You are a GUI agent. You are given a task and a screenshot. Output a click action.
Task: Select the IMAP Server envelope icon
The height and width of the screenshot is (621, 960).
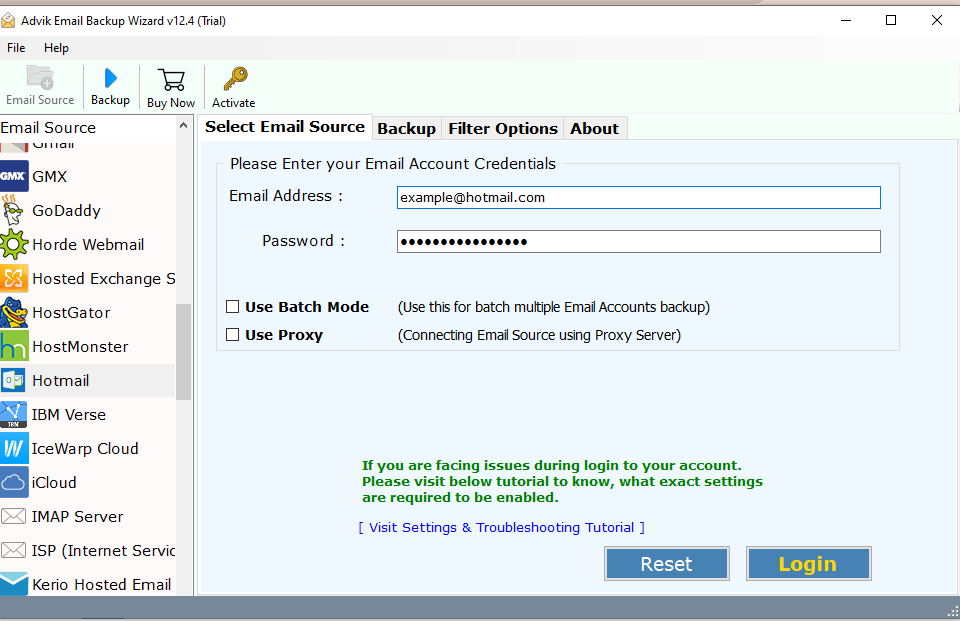click(x=13, y=516)
